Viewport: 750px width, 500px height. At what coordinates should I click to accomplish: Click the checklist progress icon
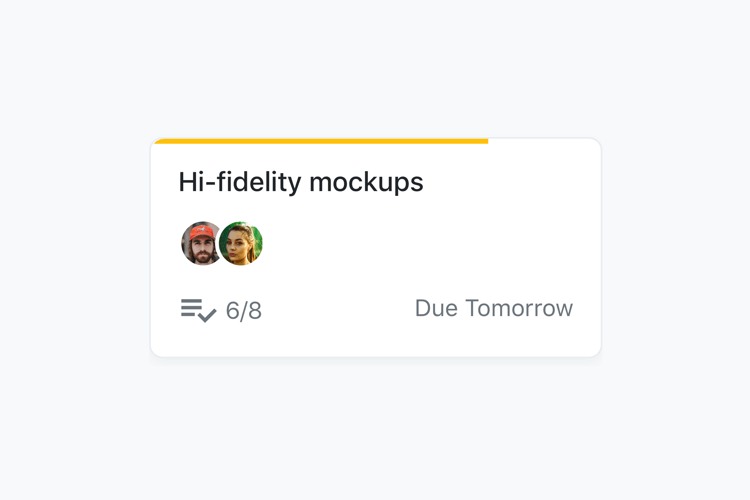click(198, 310)
